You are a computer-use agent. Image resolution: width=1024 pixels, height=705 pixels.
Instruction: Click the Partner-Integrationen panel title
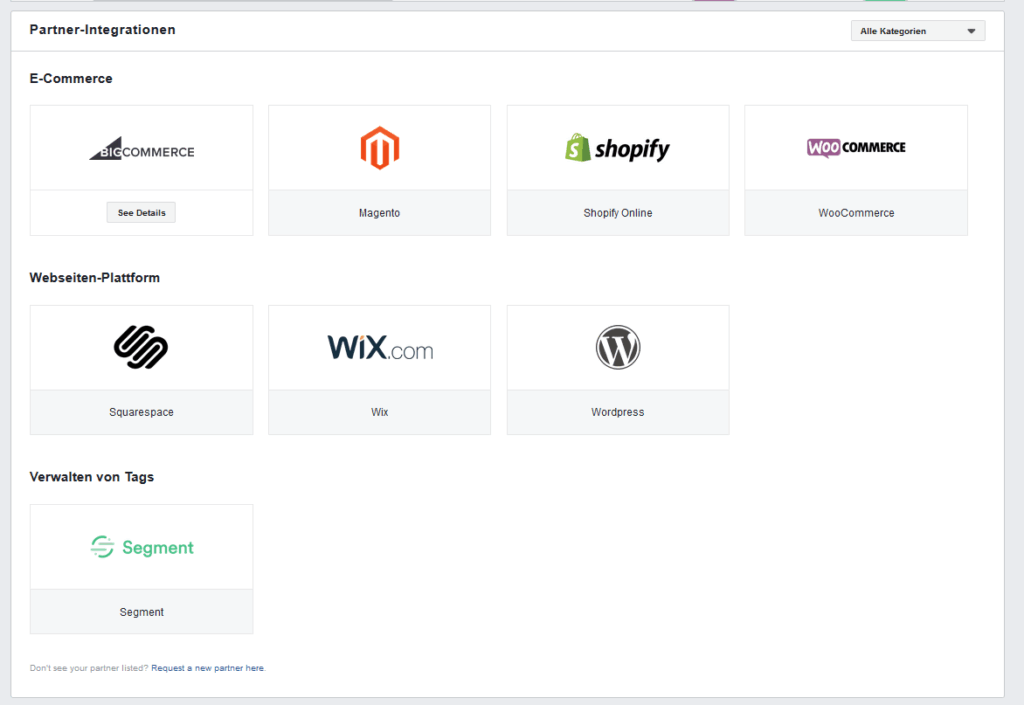tap(102, 30)
